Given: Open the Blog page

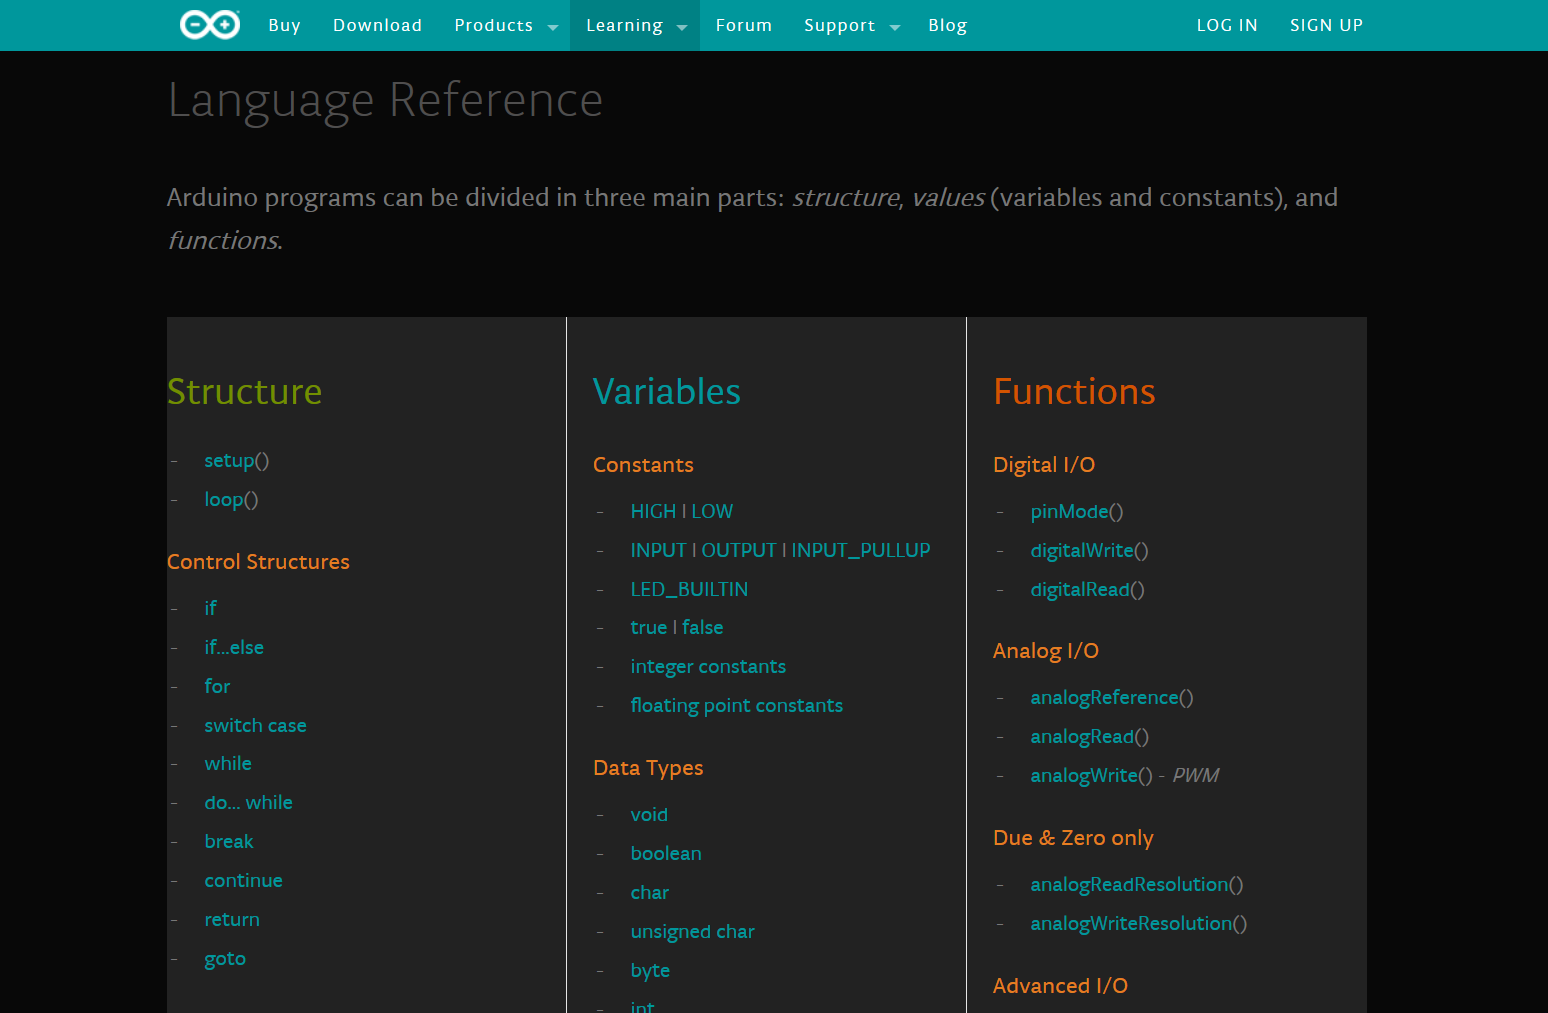Looking at the screenshot, I should pos(947,25).
